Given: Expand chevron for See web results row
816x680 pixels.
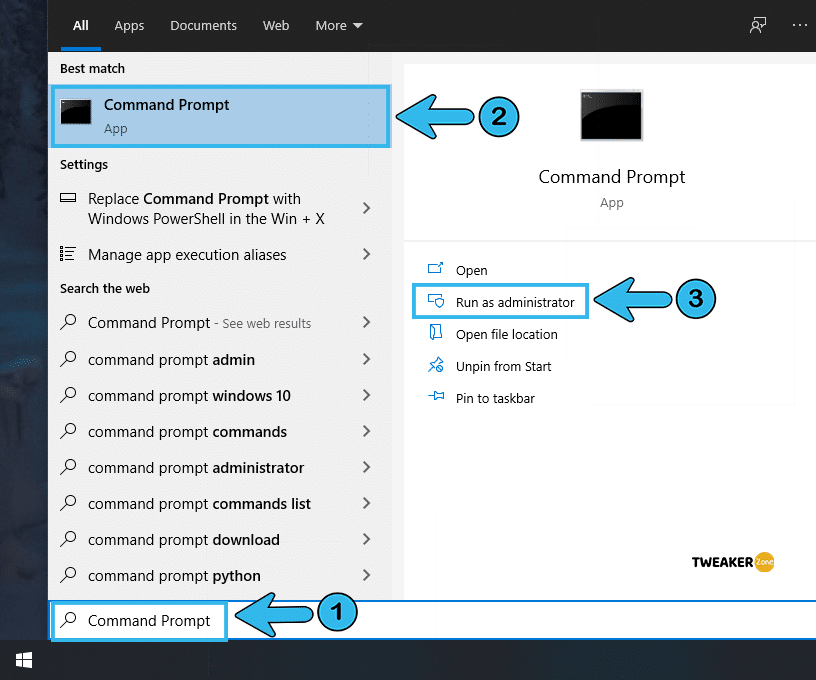Looking at the screenshot, I should point(366,322).
